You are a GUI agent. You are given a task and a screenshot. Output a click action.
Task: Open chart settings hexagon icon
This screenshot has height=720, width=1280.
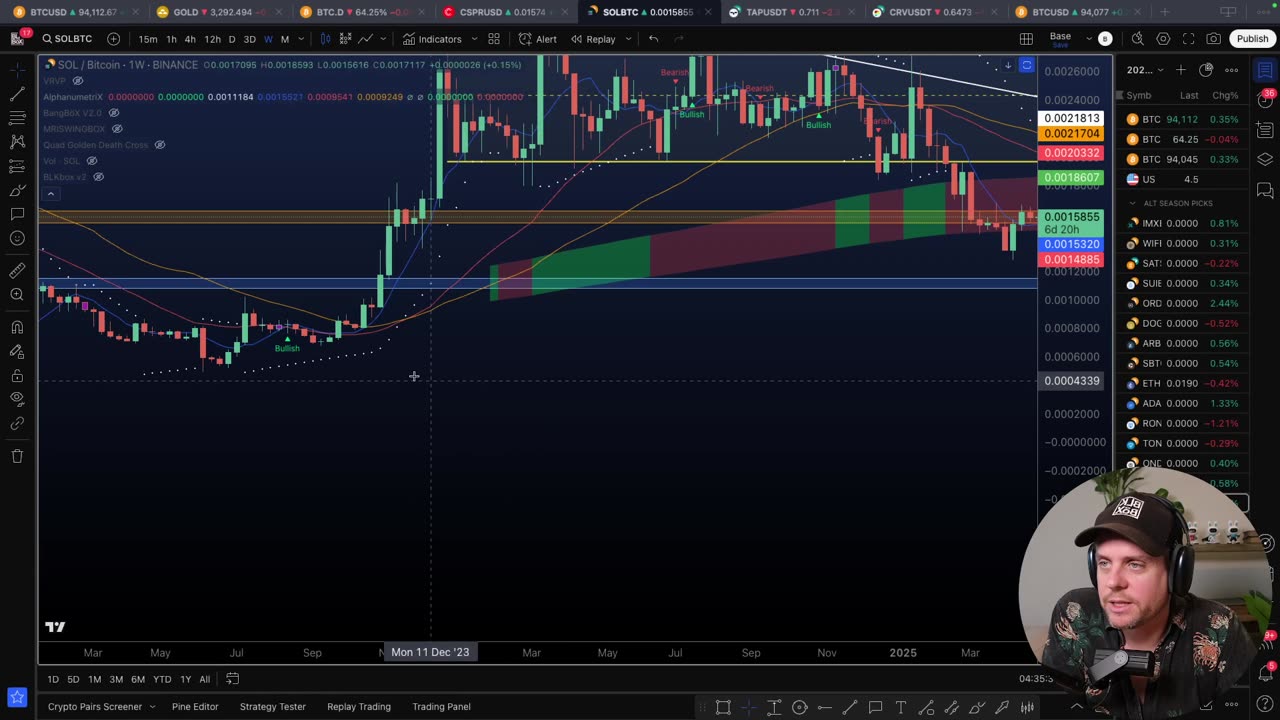(1163, 39)
